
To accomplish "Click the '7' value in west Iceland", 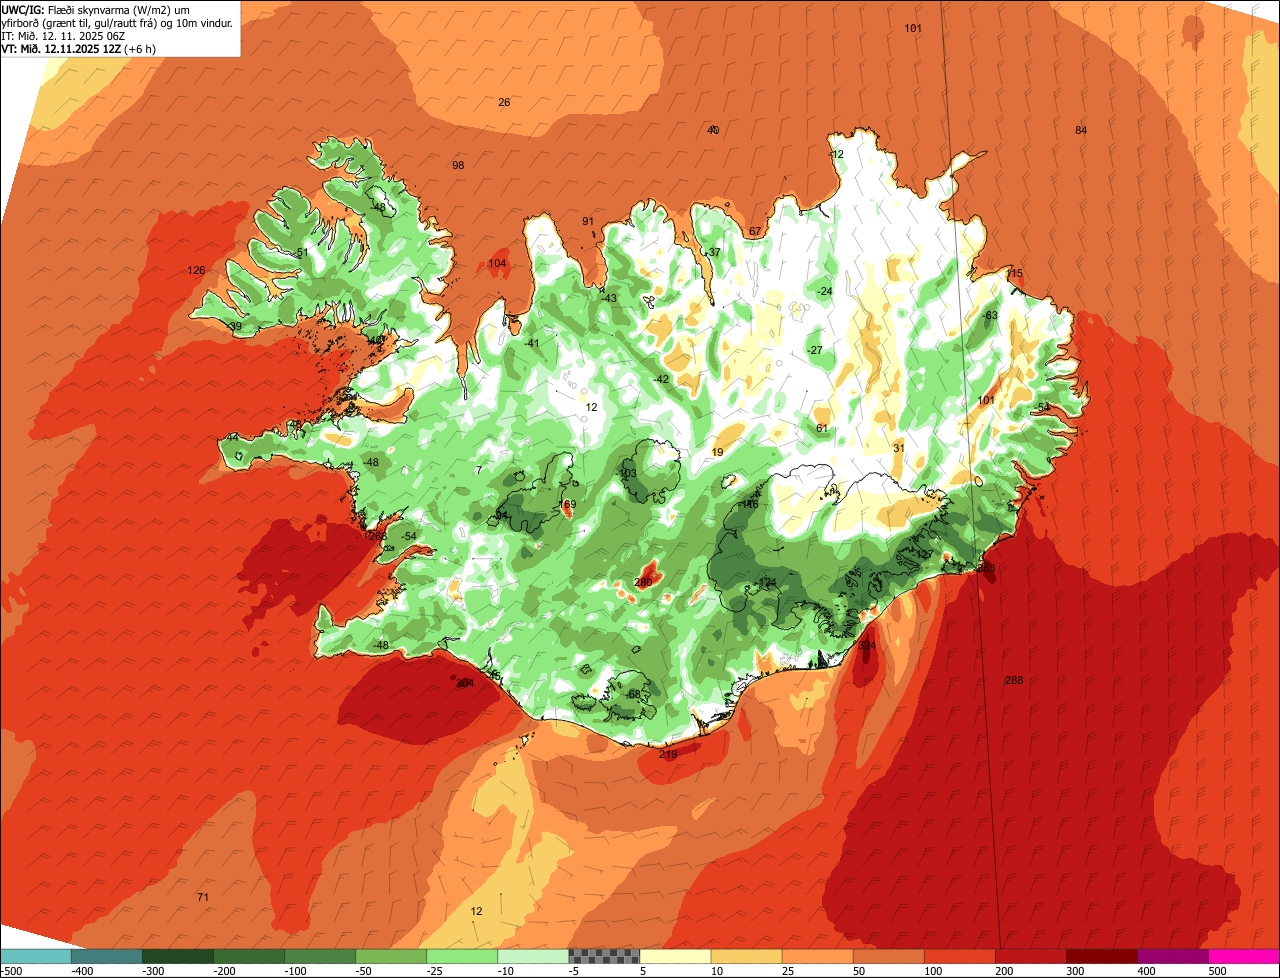I will [479, 470].
